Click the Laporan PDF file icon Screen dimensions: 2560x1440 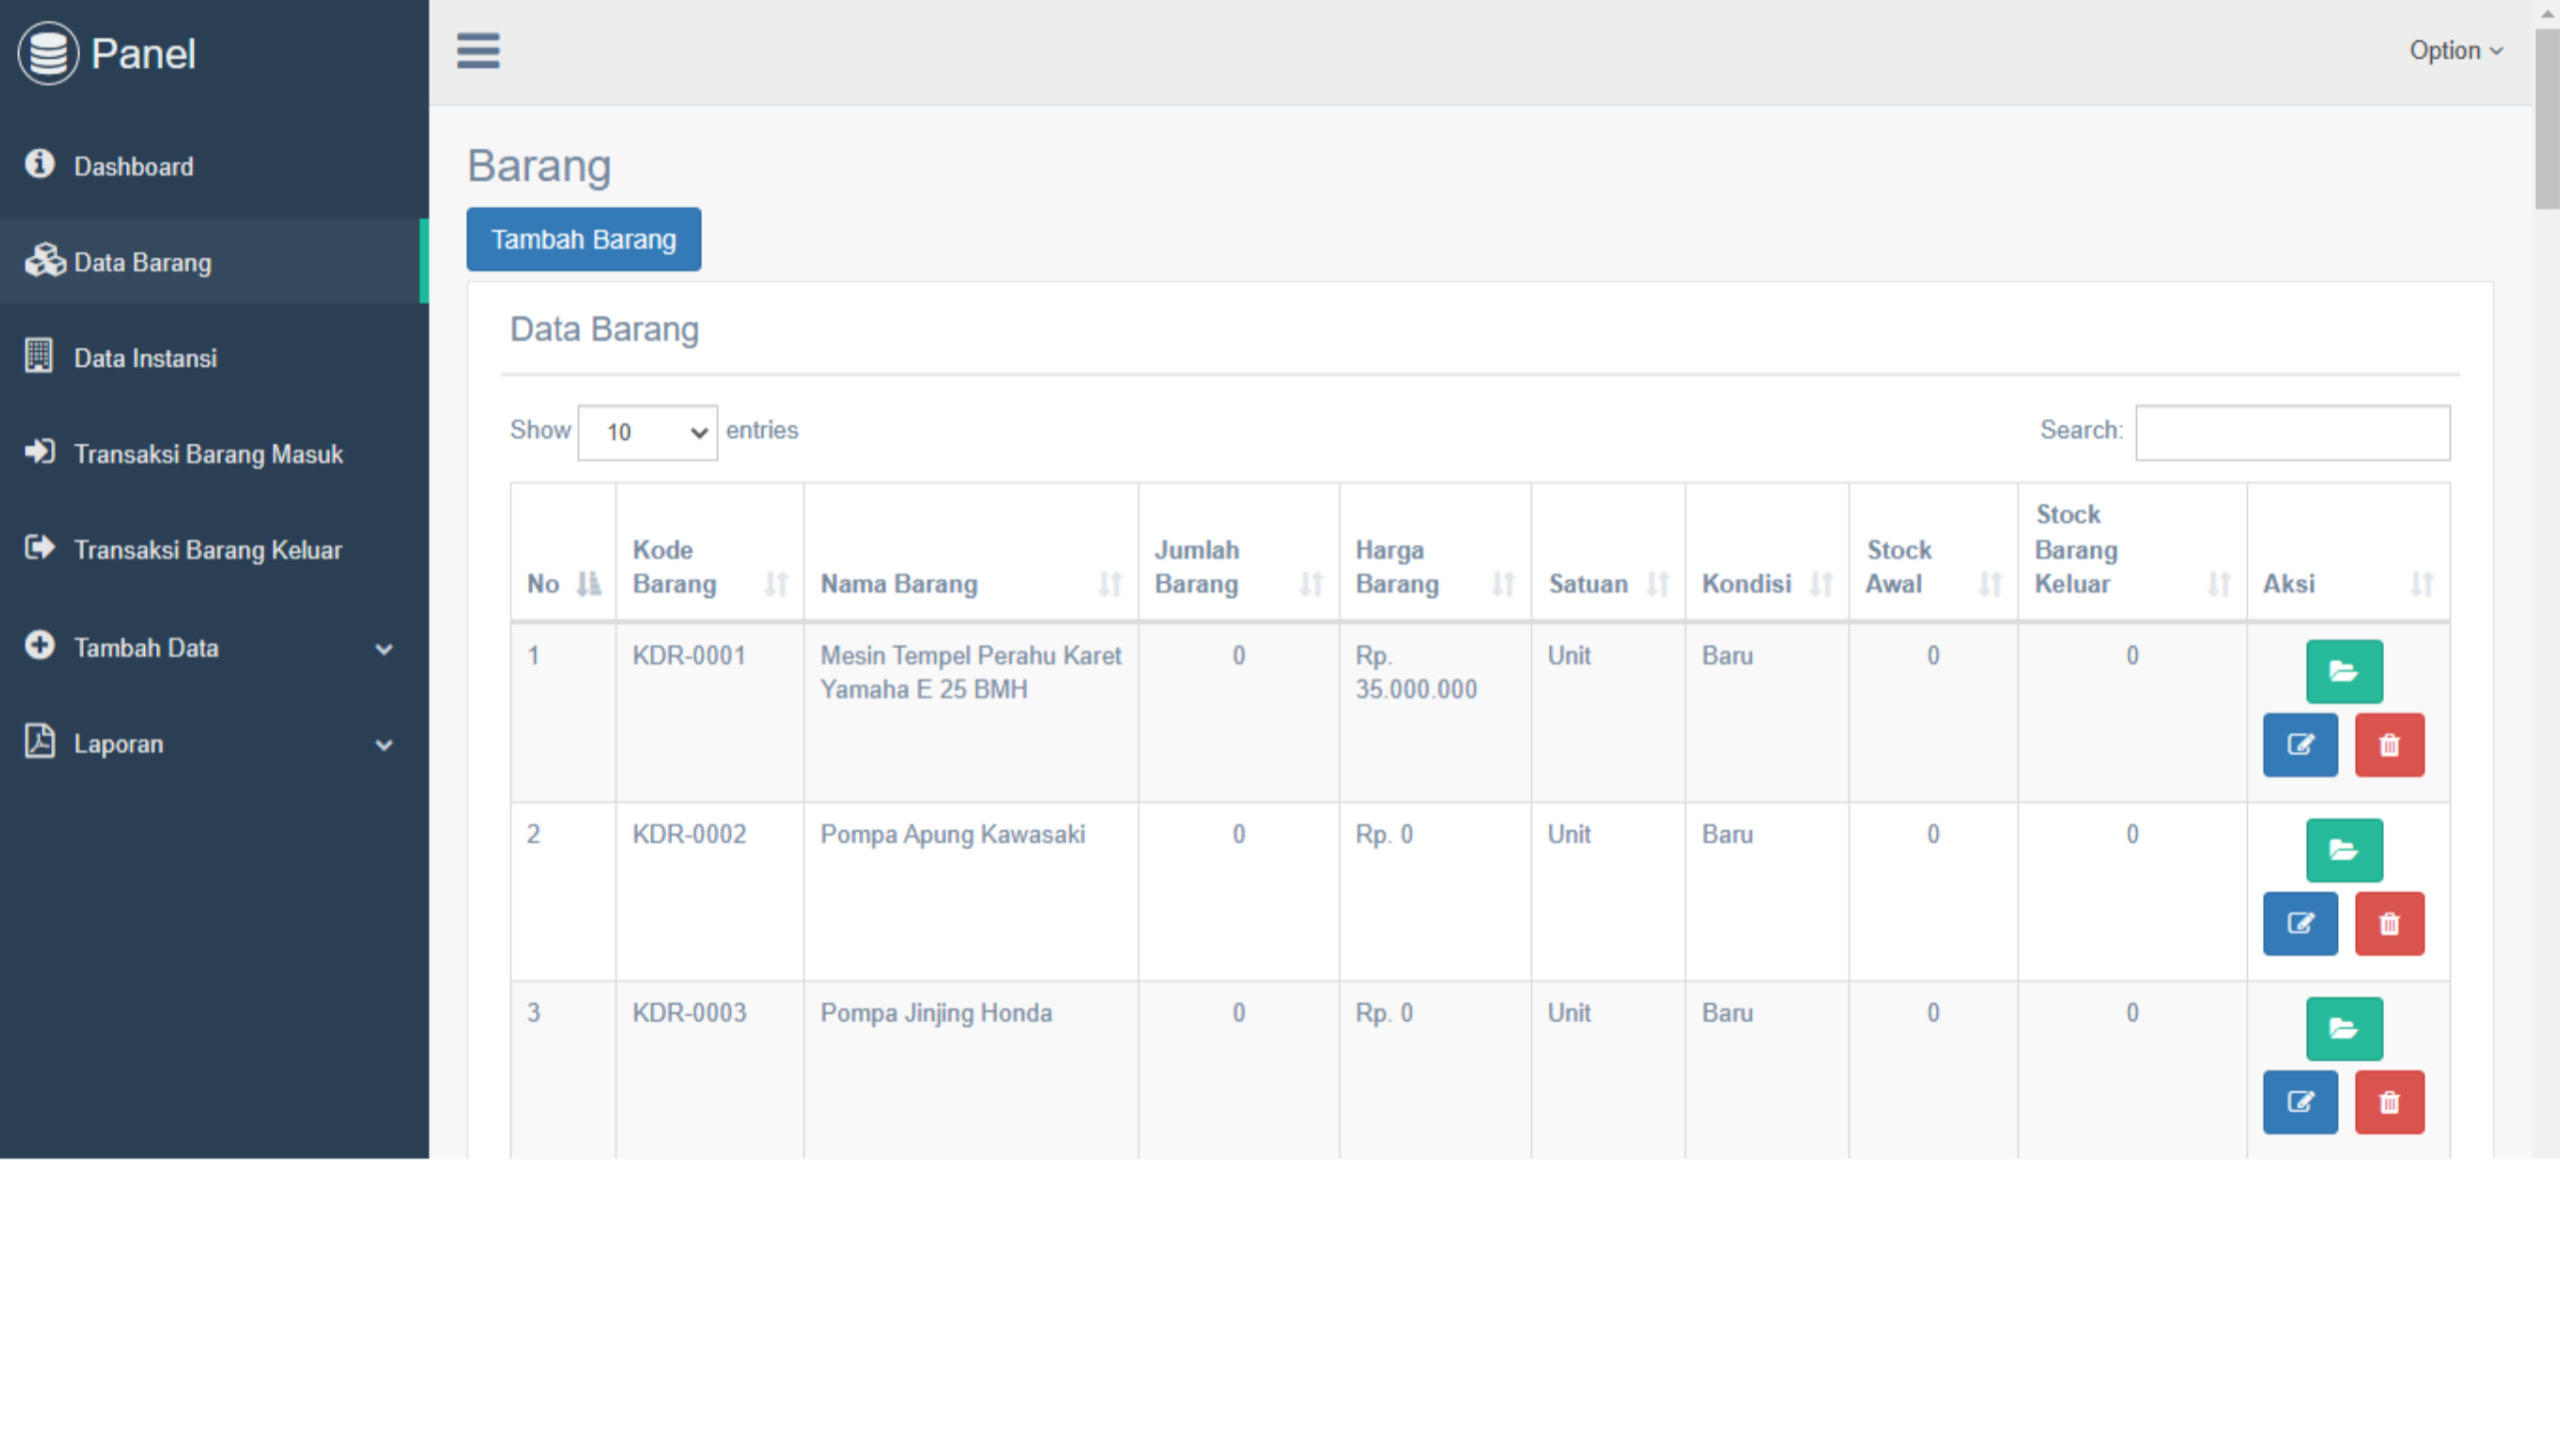[x=39, y=741]
